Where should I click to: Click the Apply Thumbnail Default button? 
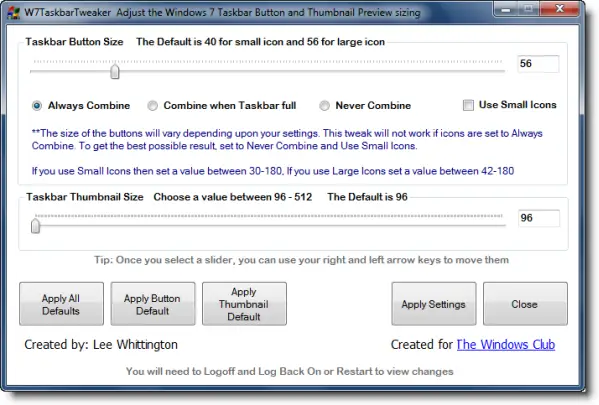(244, 304)
